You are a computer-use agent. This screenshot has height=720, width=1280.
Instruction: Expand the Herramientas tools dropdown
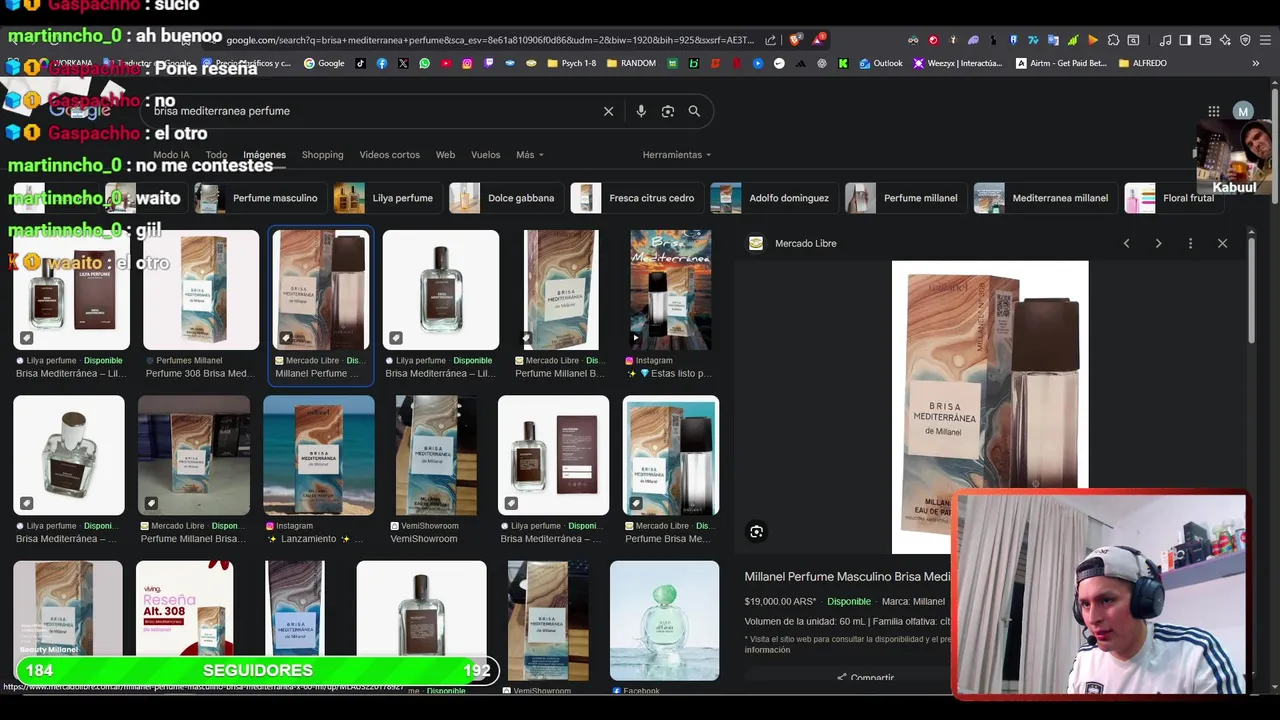click(x=677, y=155)
